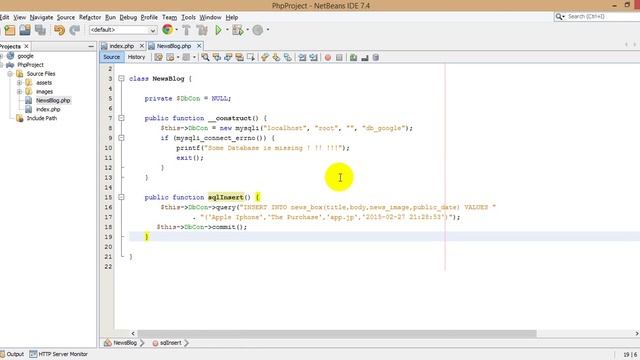Open the Profile Project dropdown arrow
640x360 pixels.
pyautogui.click(x=268, y=30)
